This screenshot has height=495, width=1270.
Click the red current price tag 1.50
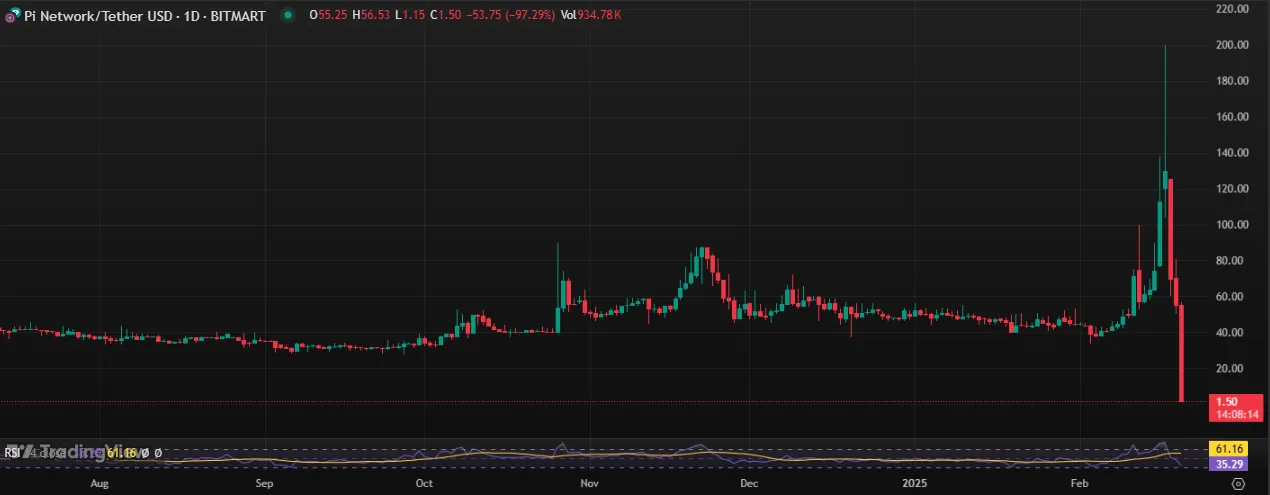tap(1226, 401)
